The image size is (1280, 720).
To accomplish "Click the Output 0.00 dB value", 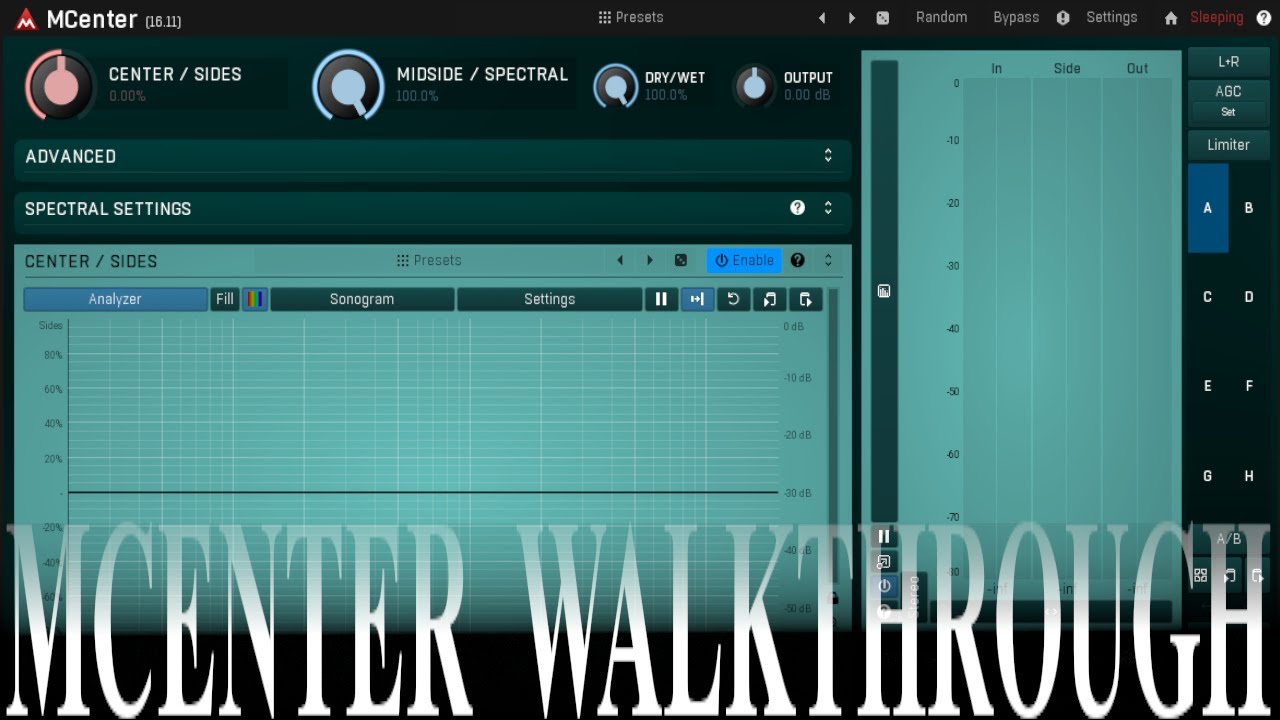I will (807, 96).
